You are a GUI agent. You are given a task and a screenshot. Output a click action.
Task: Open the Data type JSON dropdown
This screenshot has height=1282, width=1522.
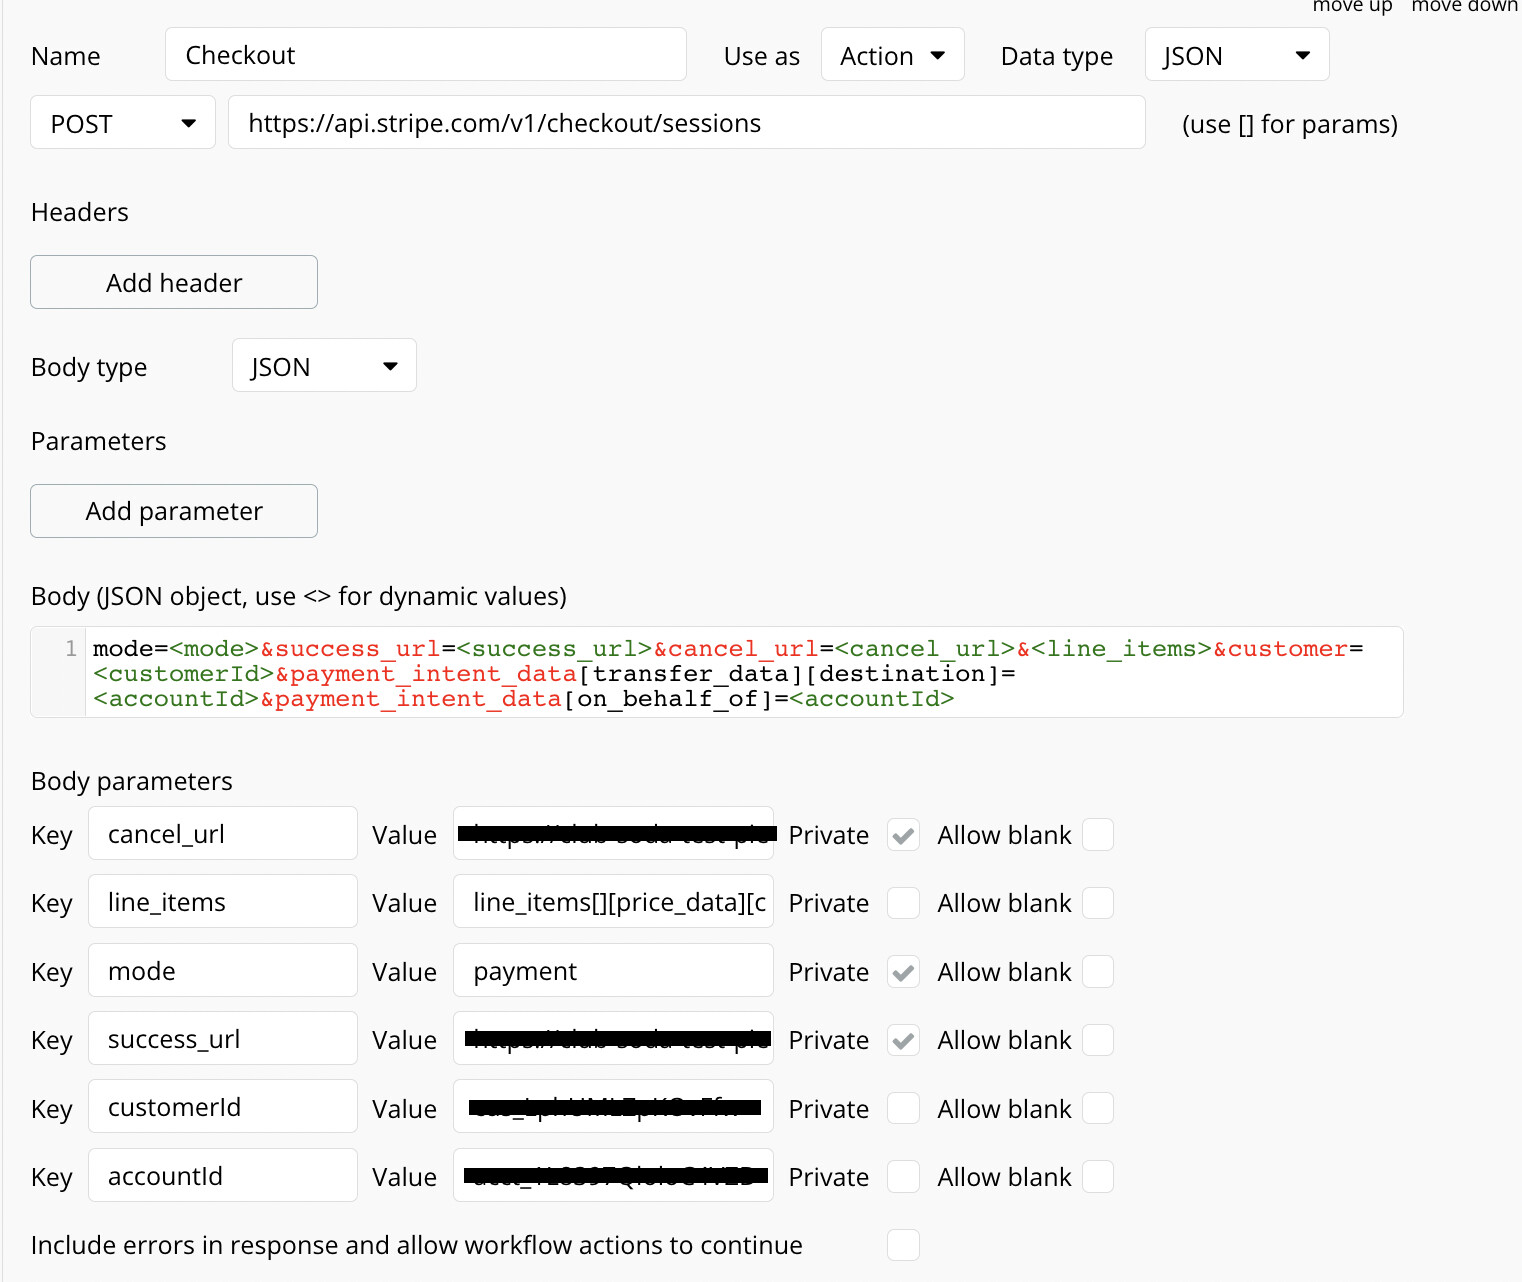click(1236, 55)
